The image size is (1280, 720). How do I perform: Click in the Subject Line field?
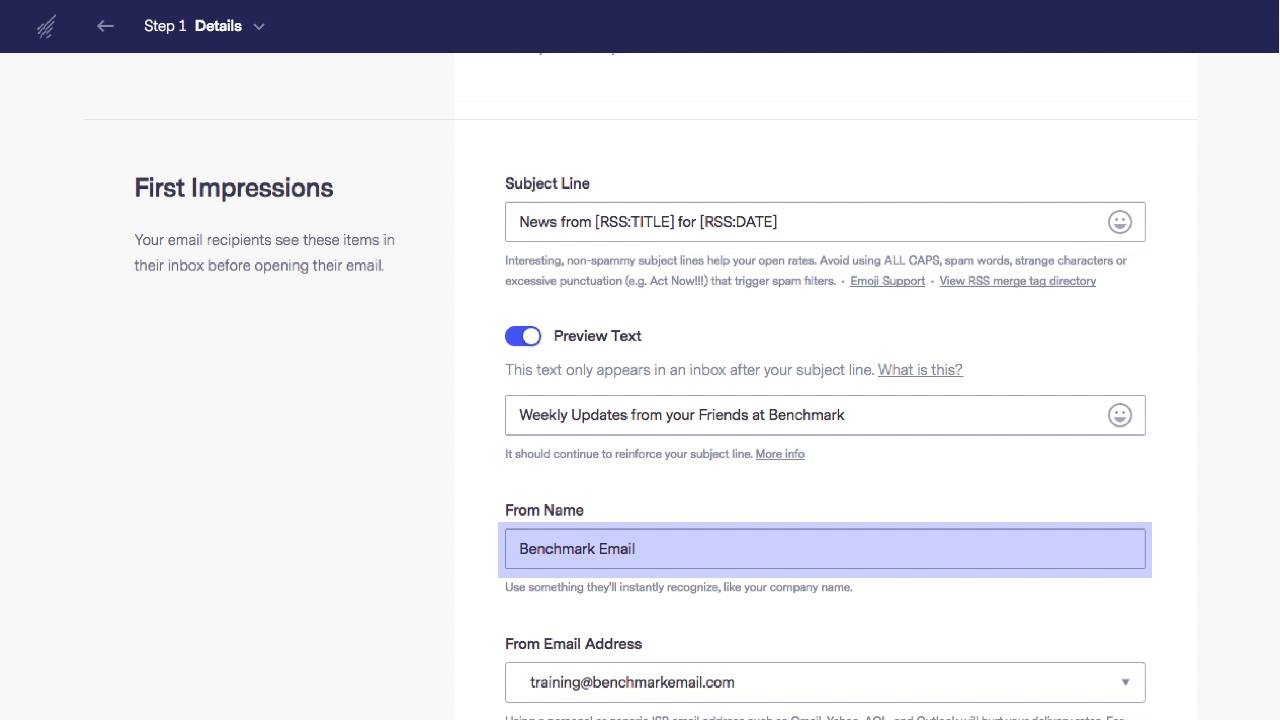825,222
